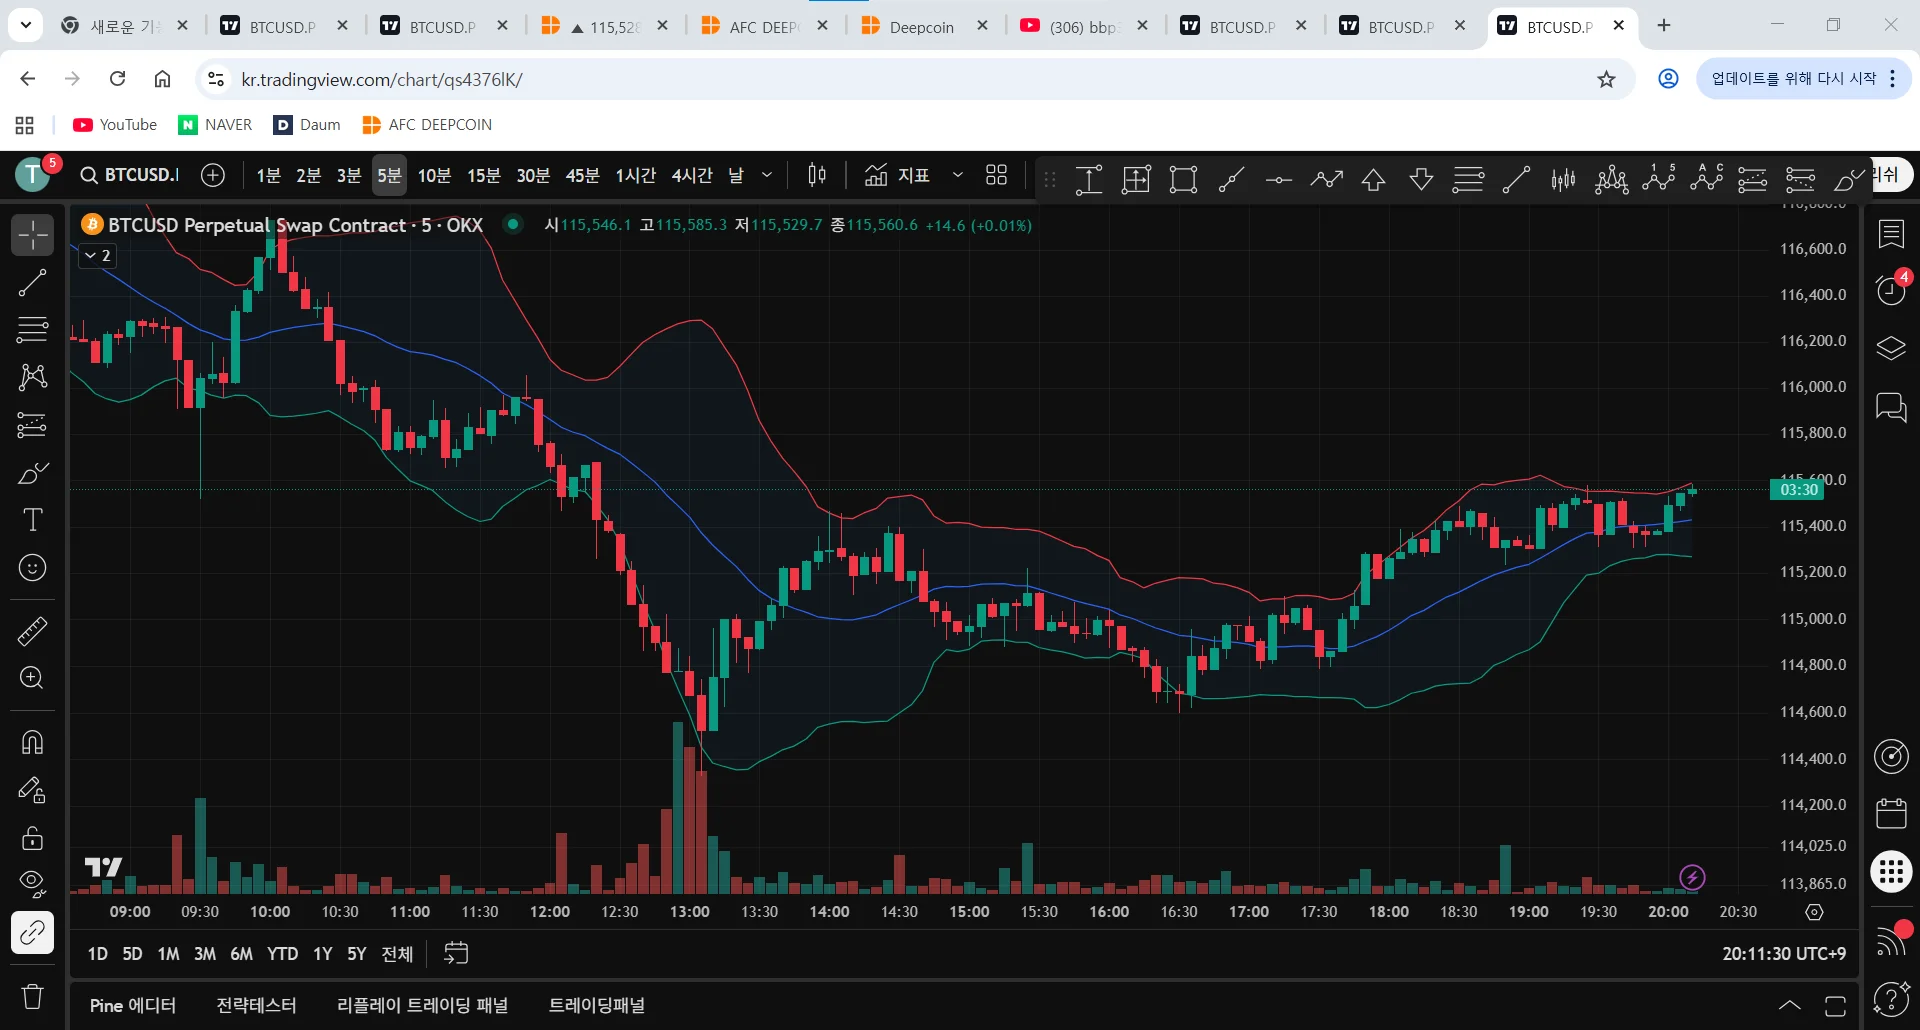Open the Pine 에디터 tab
The image size is (1920, 1030).
[x=133, y=1005]
